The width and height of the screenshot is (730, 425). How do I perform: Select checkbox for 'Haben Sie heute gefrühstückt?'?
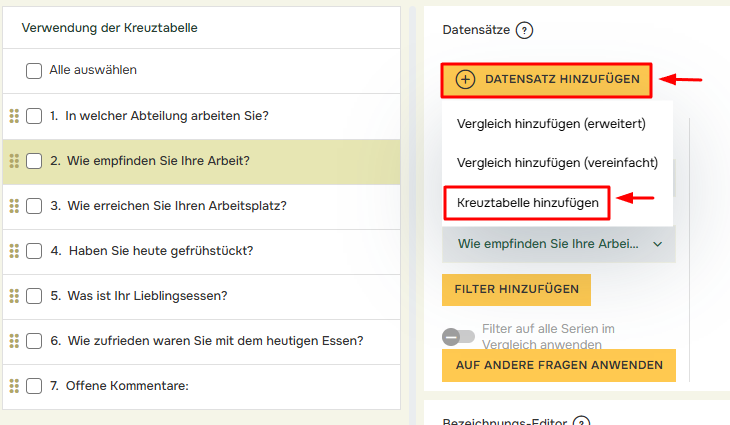(x=34, y=251)
